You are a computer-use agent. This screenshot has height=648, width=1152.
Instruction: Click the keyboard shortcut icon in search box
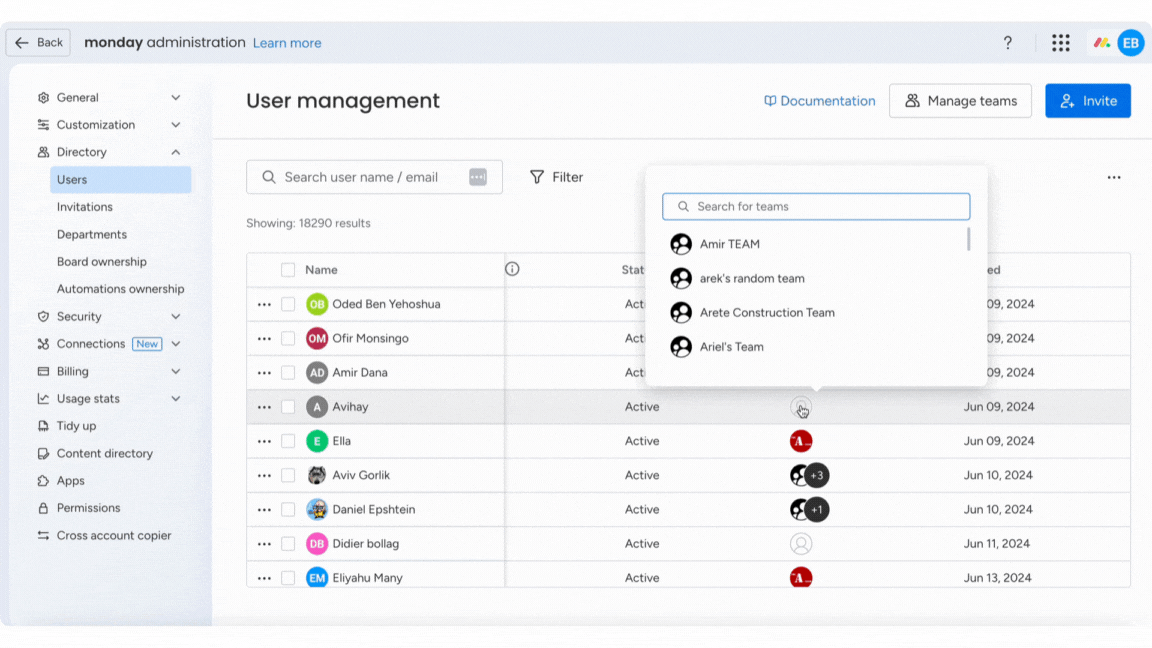pos(478,177)
